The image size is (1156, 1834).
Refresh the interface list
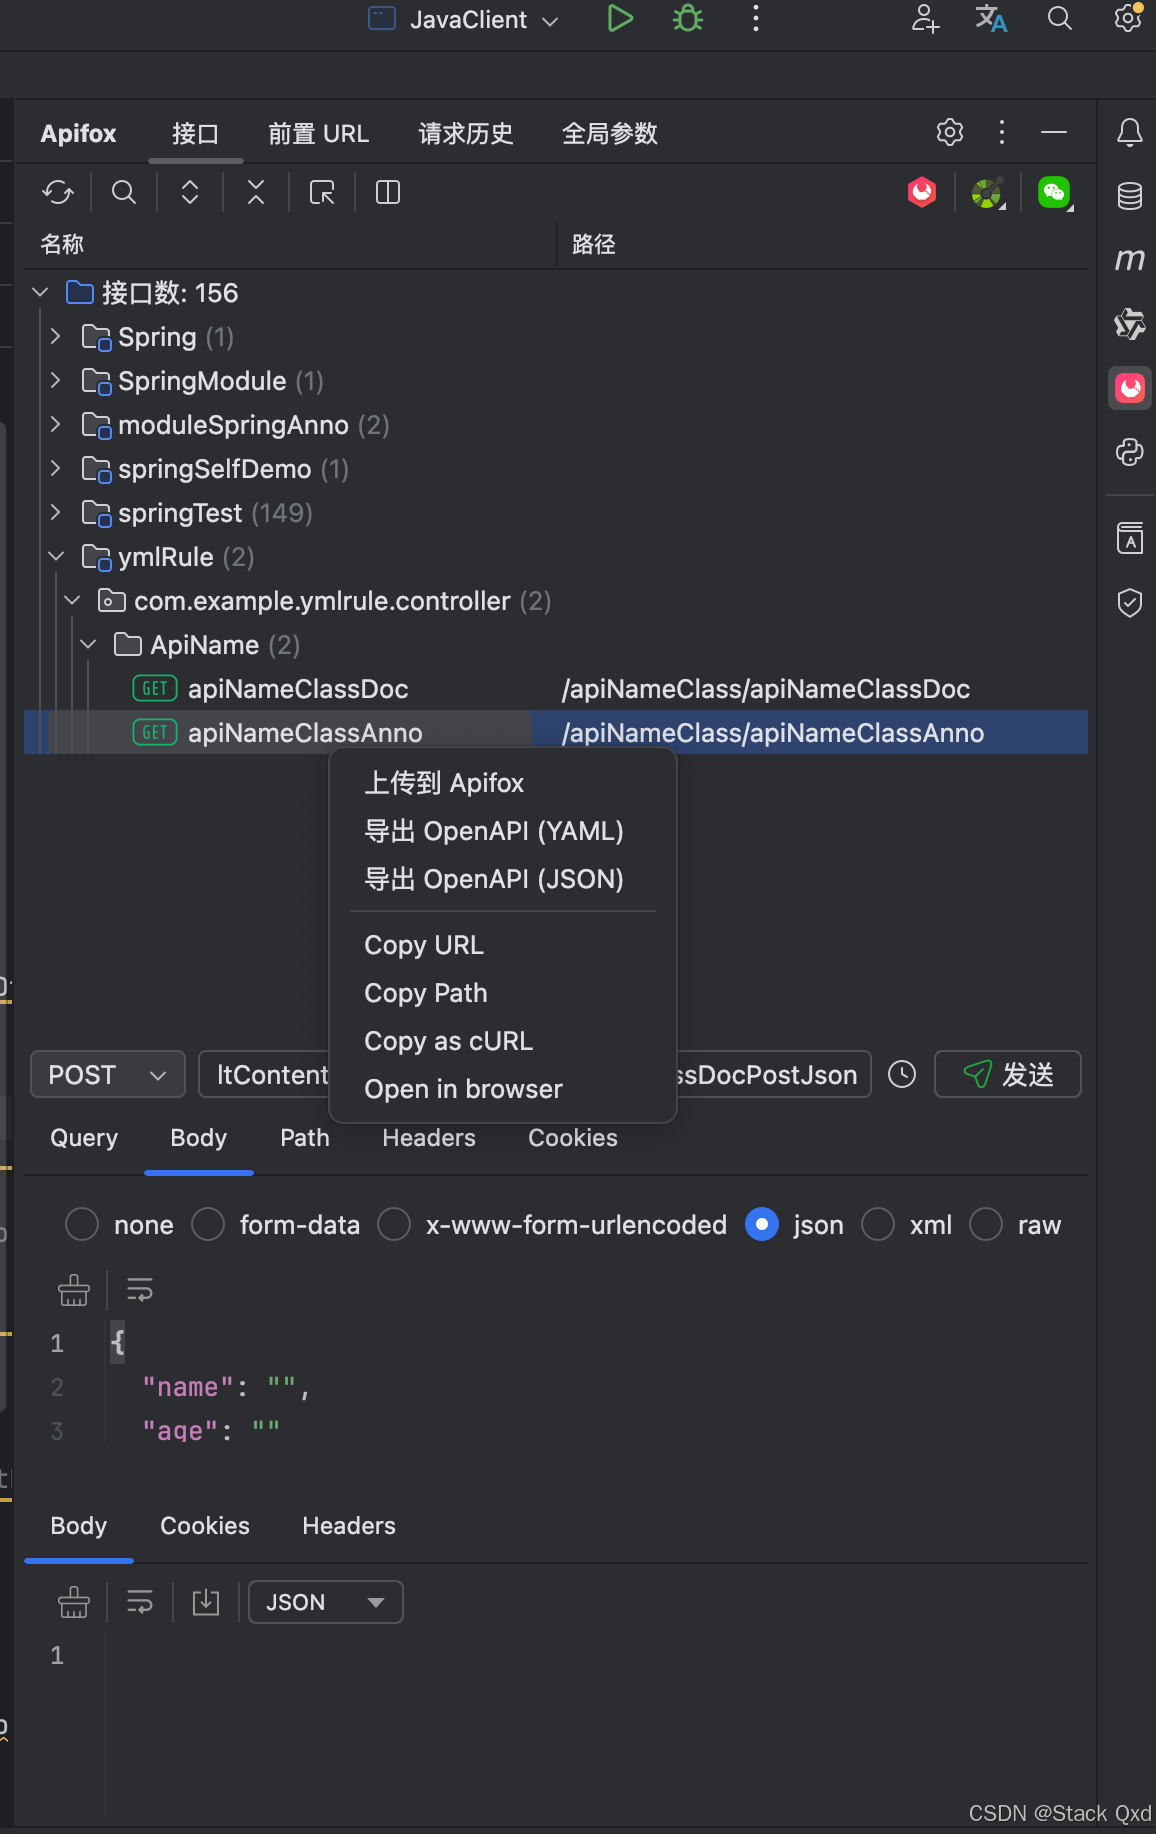point(58,192)
